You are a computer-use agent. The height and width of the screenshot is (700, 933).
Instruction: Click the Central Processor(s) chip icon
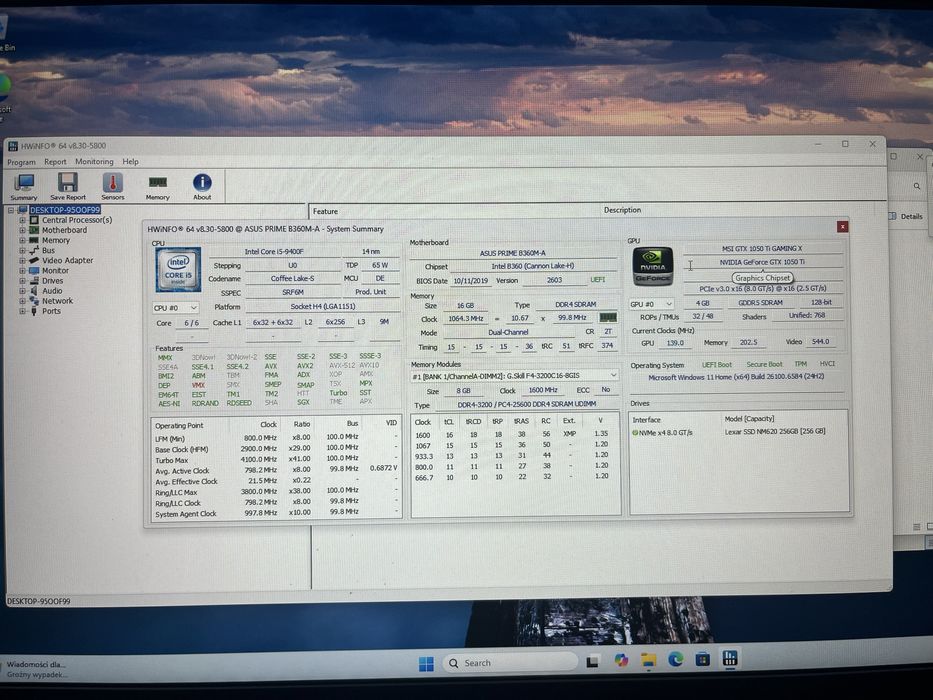pyautogui.click(x=34, y=220)
